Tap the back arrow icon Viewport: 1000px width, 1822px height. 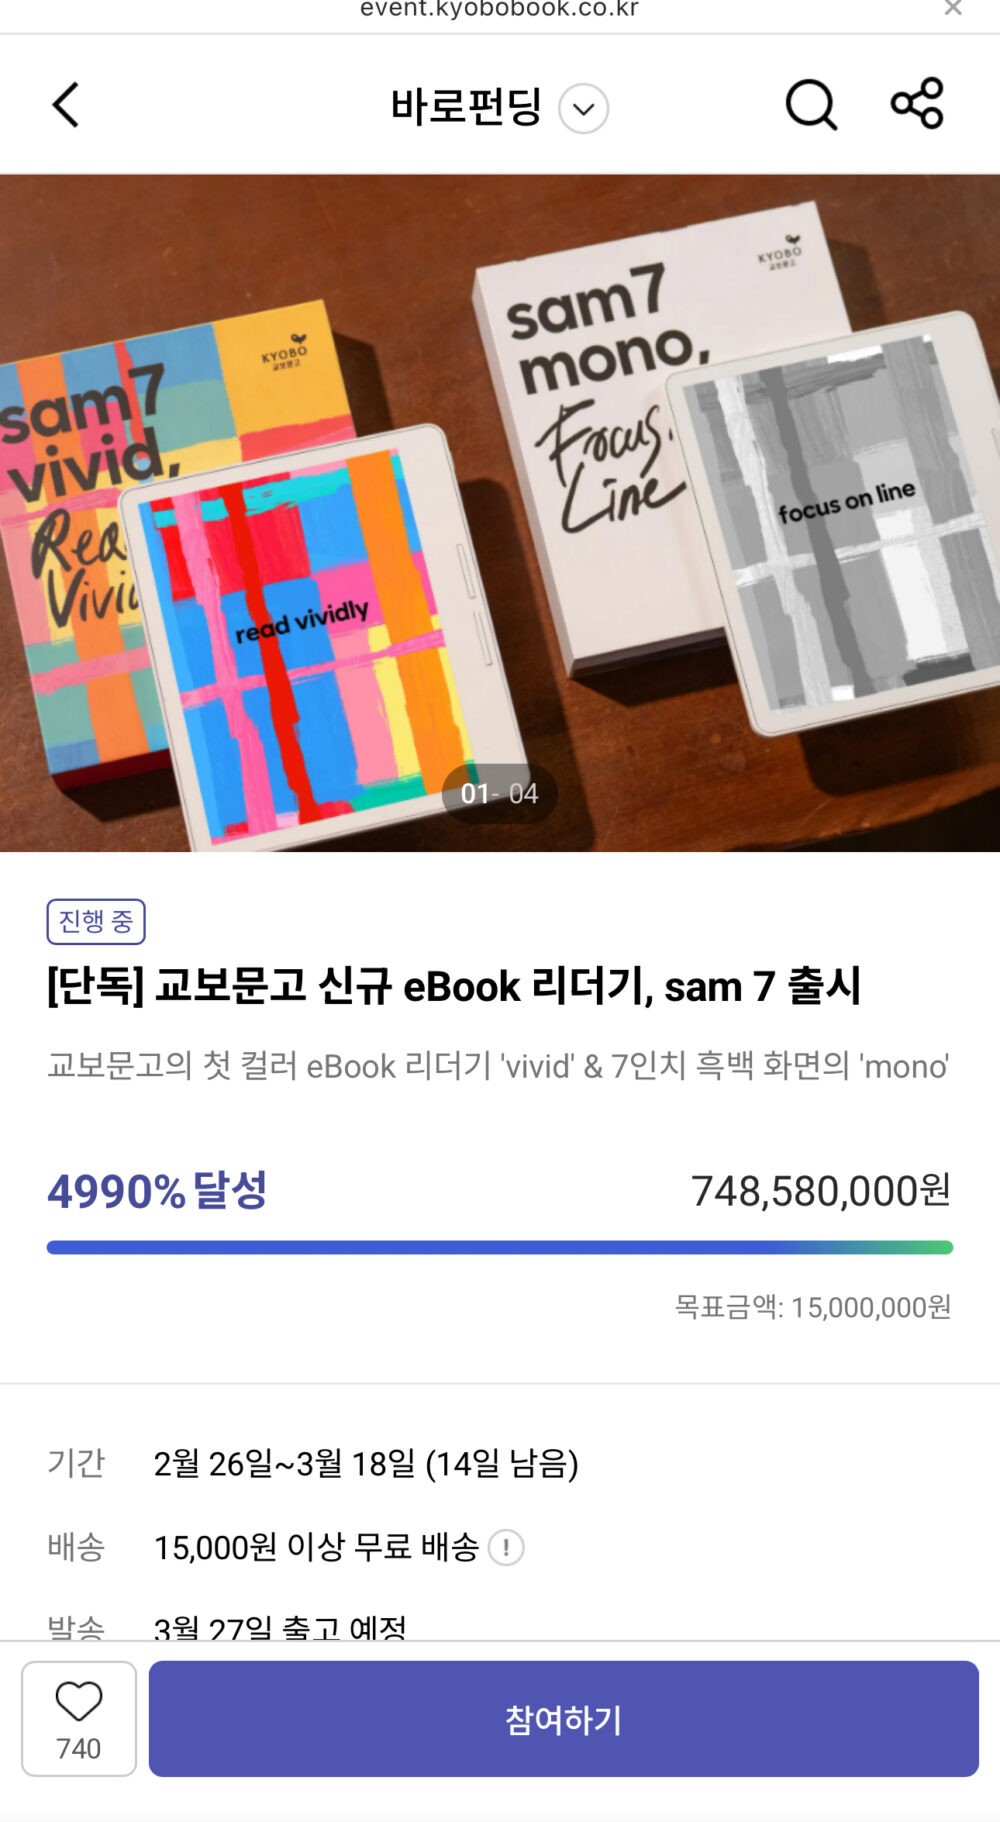click(66, 105)
